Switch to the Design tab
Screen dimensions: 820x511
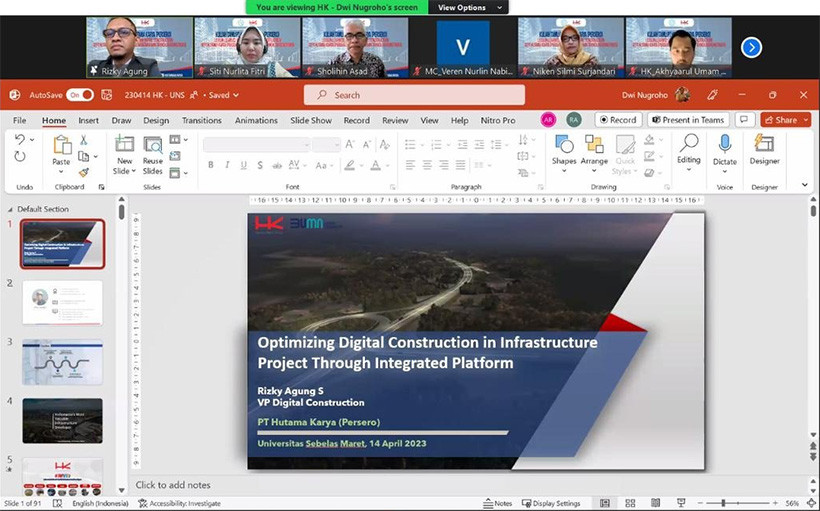tap(156, 120)
